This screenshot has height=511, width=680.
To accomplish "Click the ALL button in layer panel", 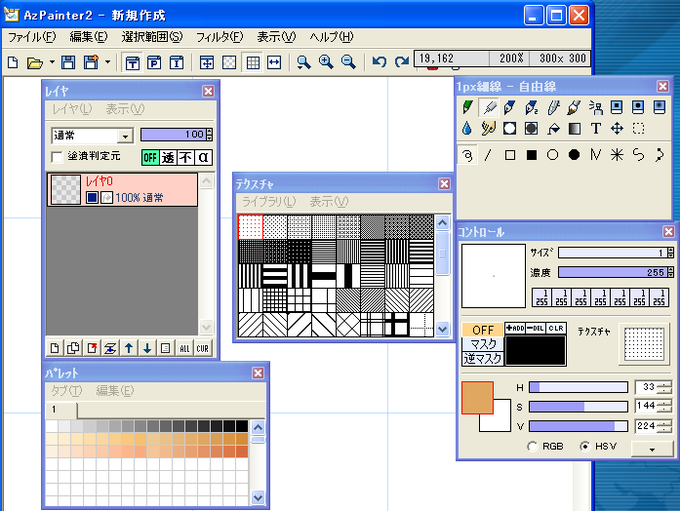I will point(184,348).
